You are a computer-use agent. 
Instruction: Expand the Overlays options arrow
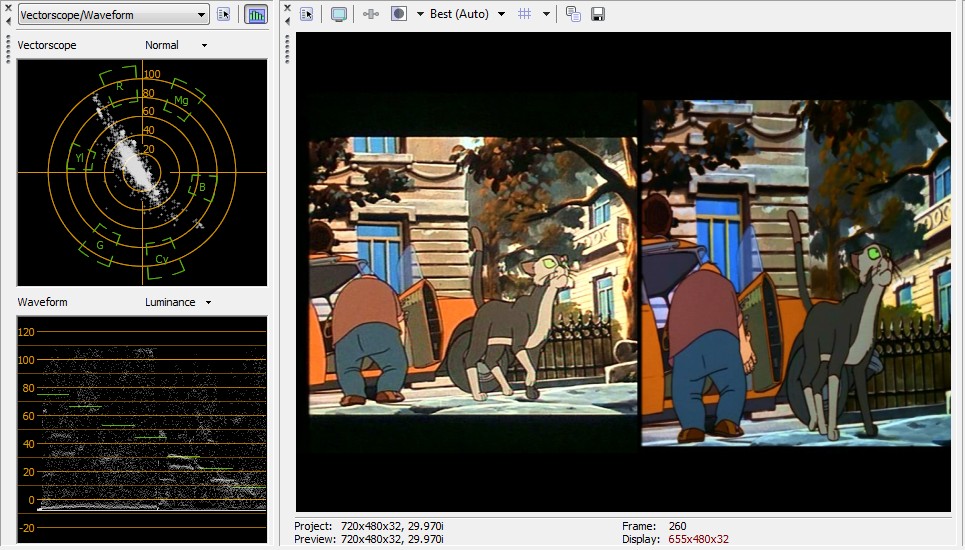pos(546,14)
